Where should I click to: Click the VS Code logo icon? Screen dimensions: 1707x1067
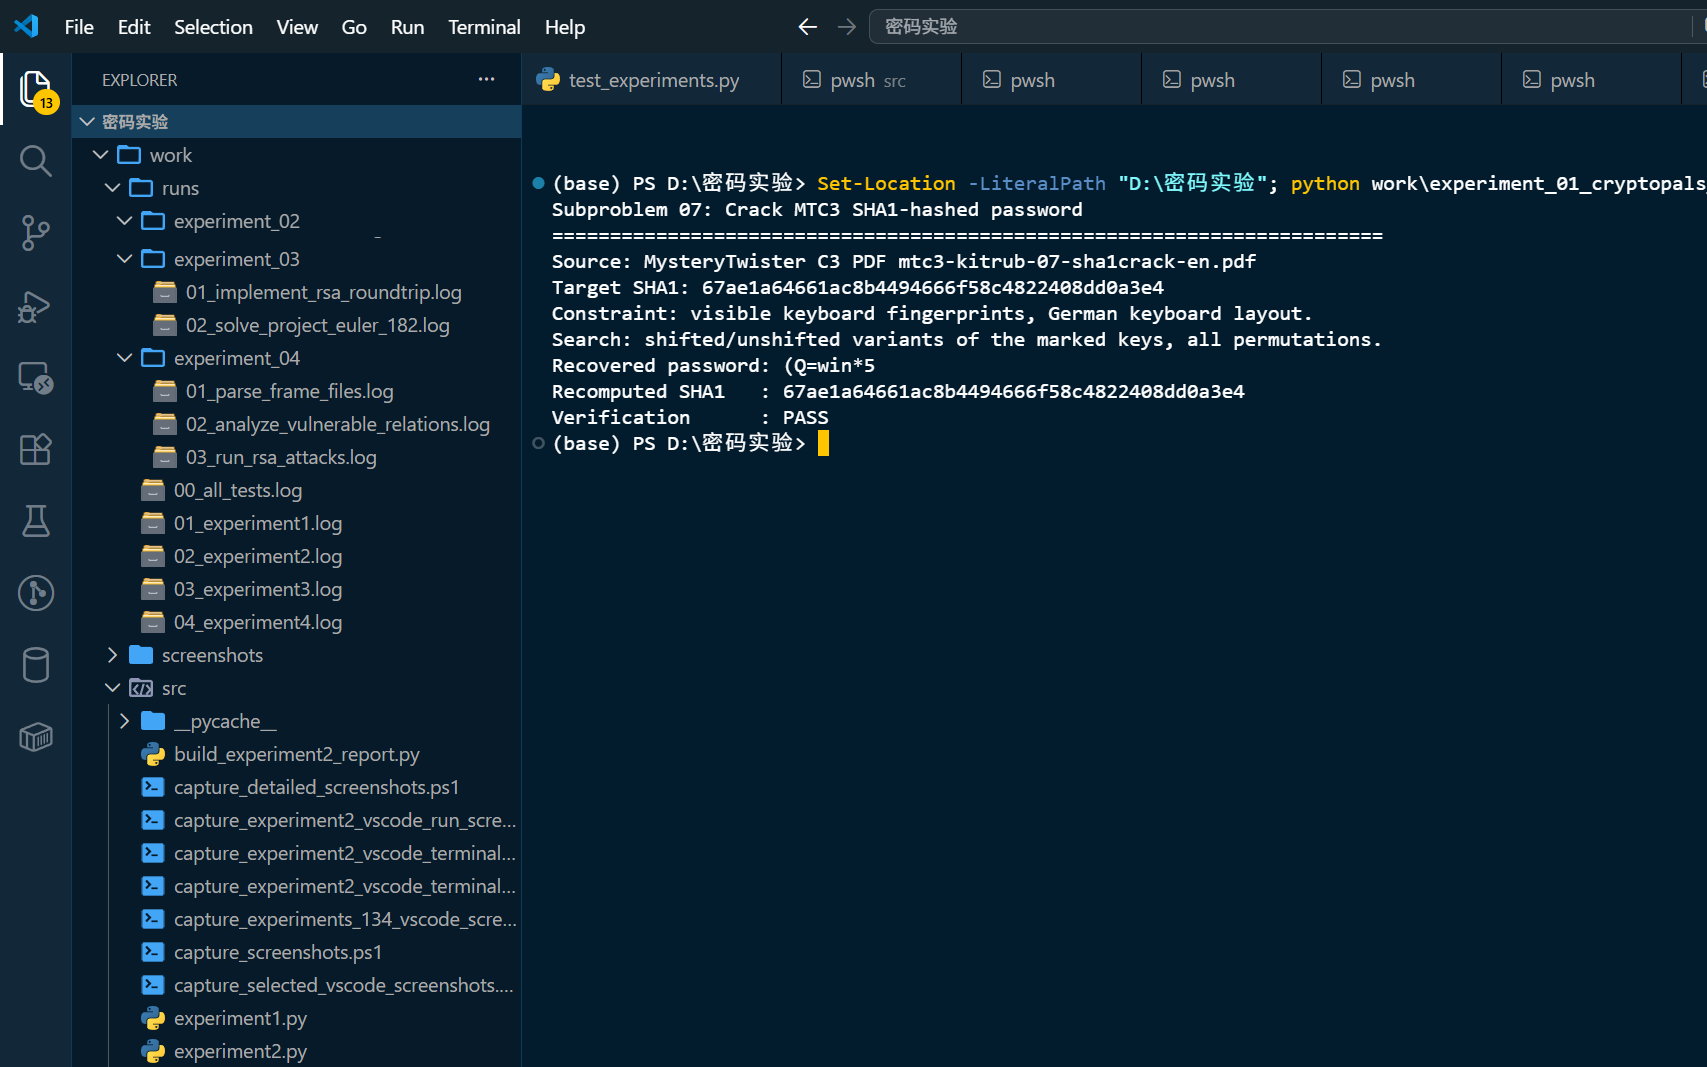coord(27,26)
